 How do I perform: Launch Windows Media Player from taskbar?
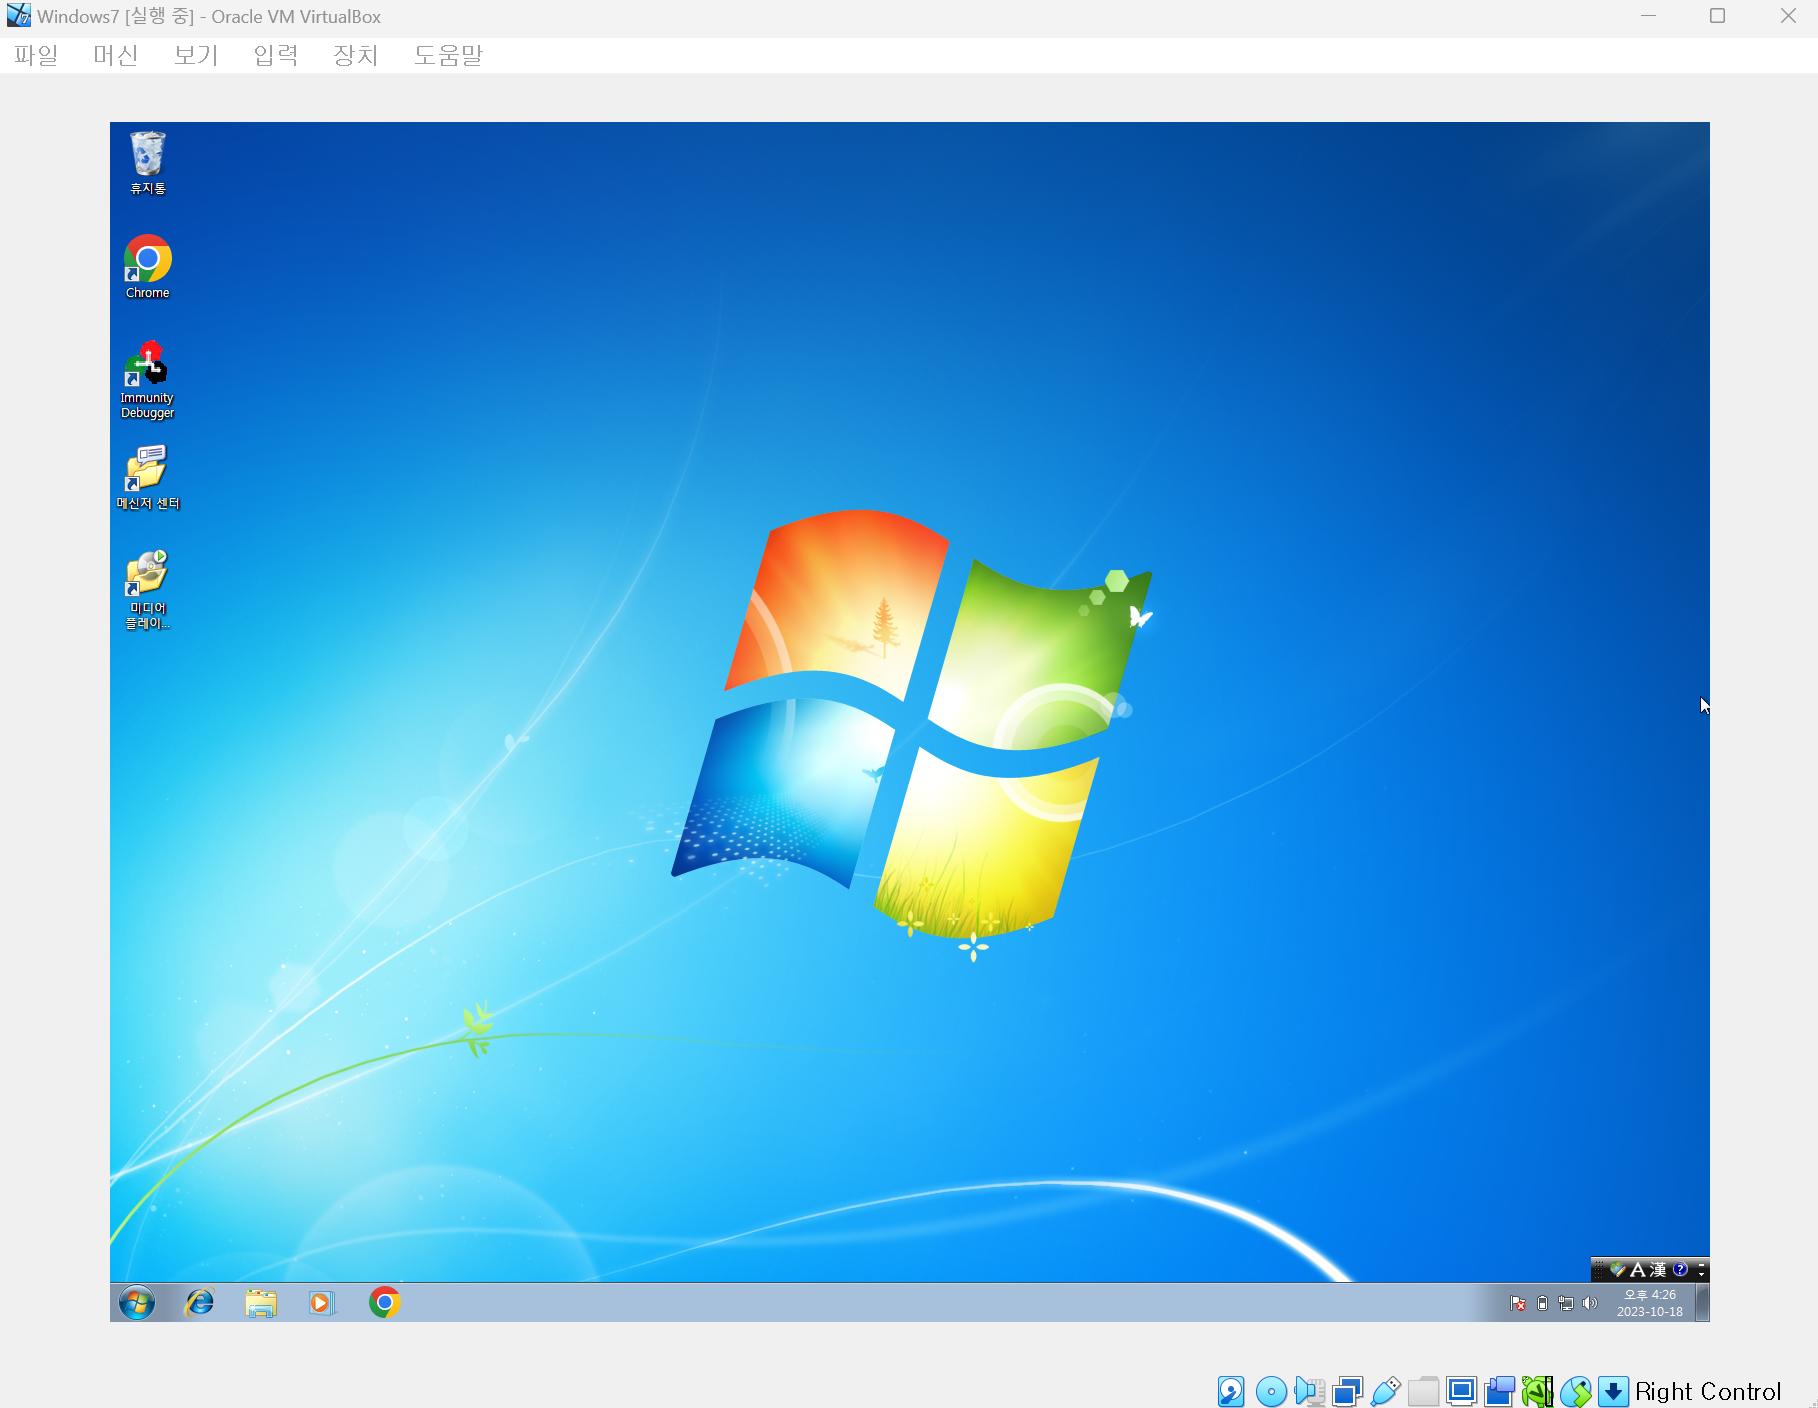coord(321,1302)
